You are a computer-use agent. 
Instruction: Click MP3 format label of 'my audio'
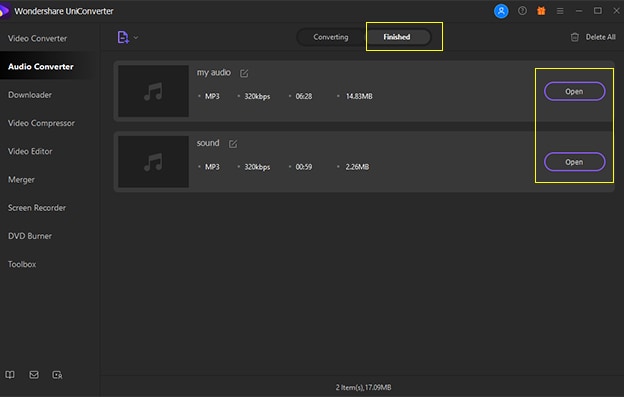[x=212, y=96]
